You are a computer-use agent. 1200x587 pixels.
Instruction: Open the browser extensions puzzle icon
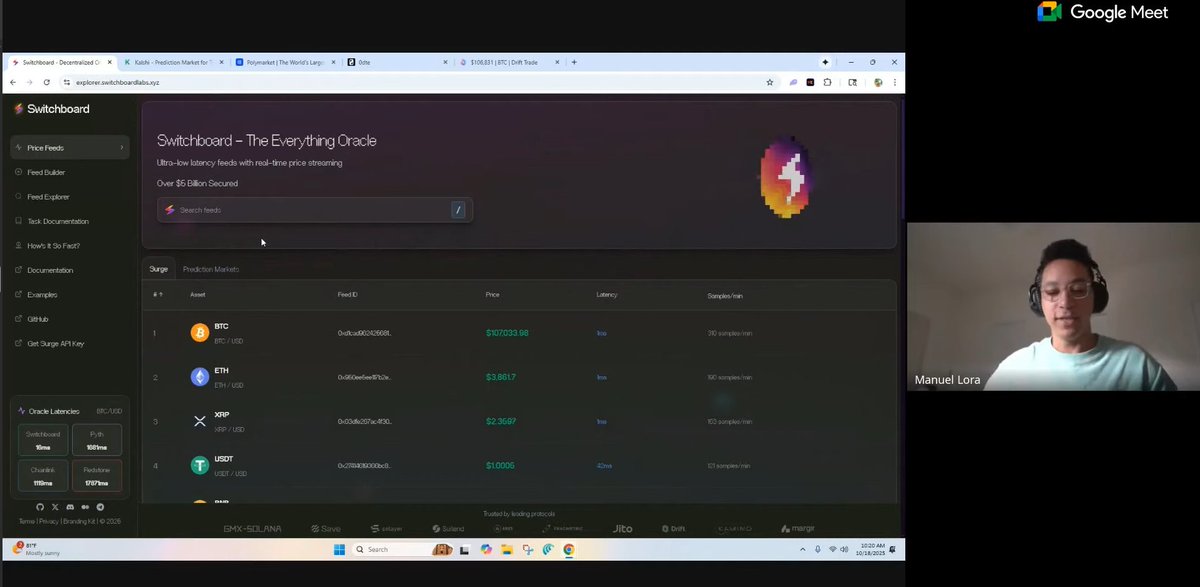coord(827,82)
